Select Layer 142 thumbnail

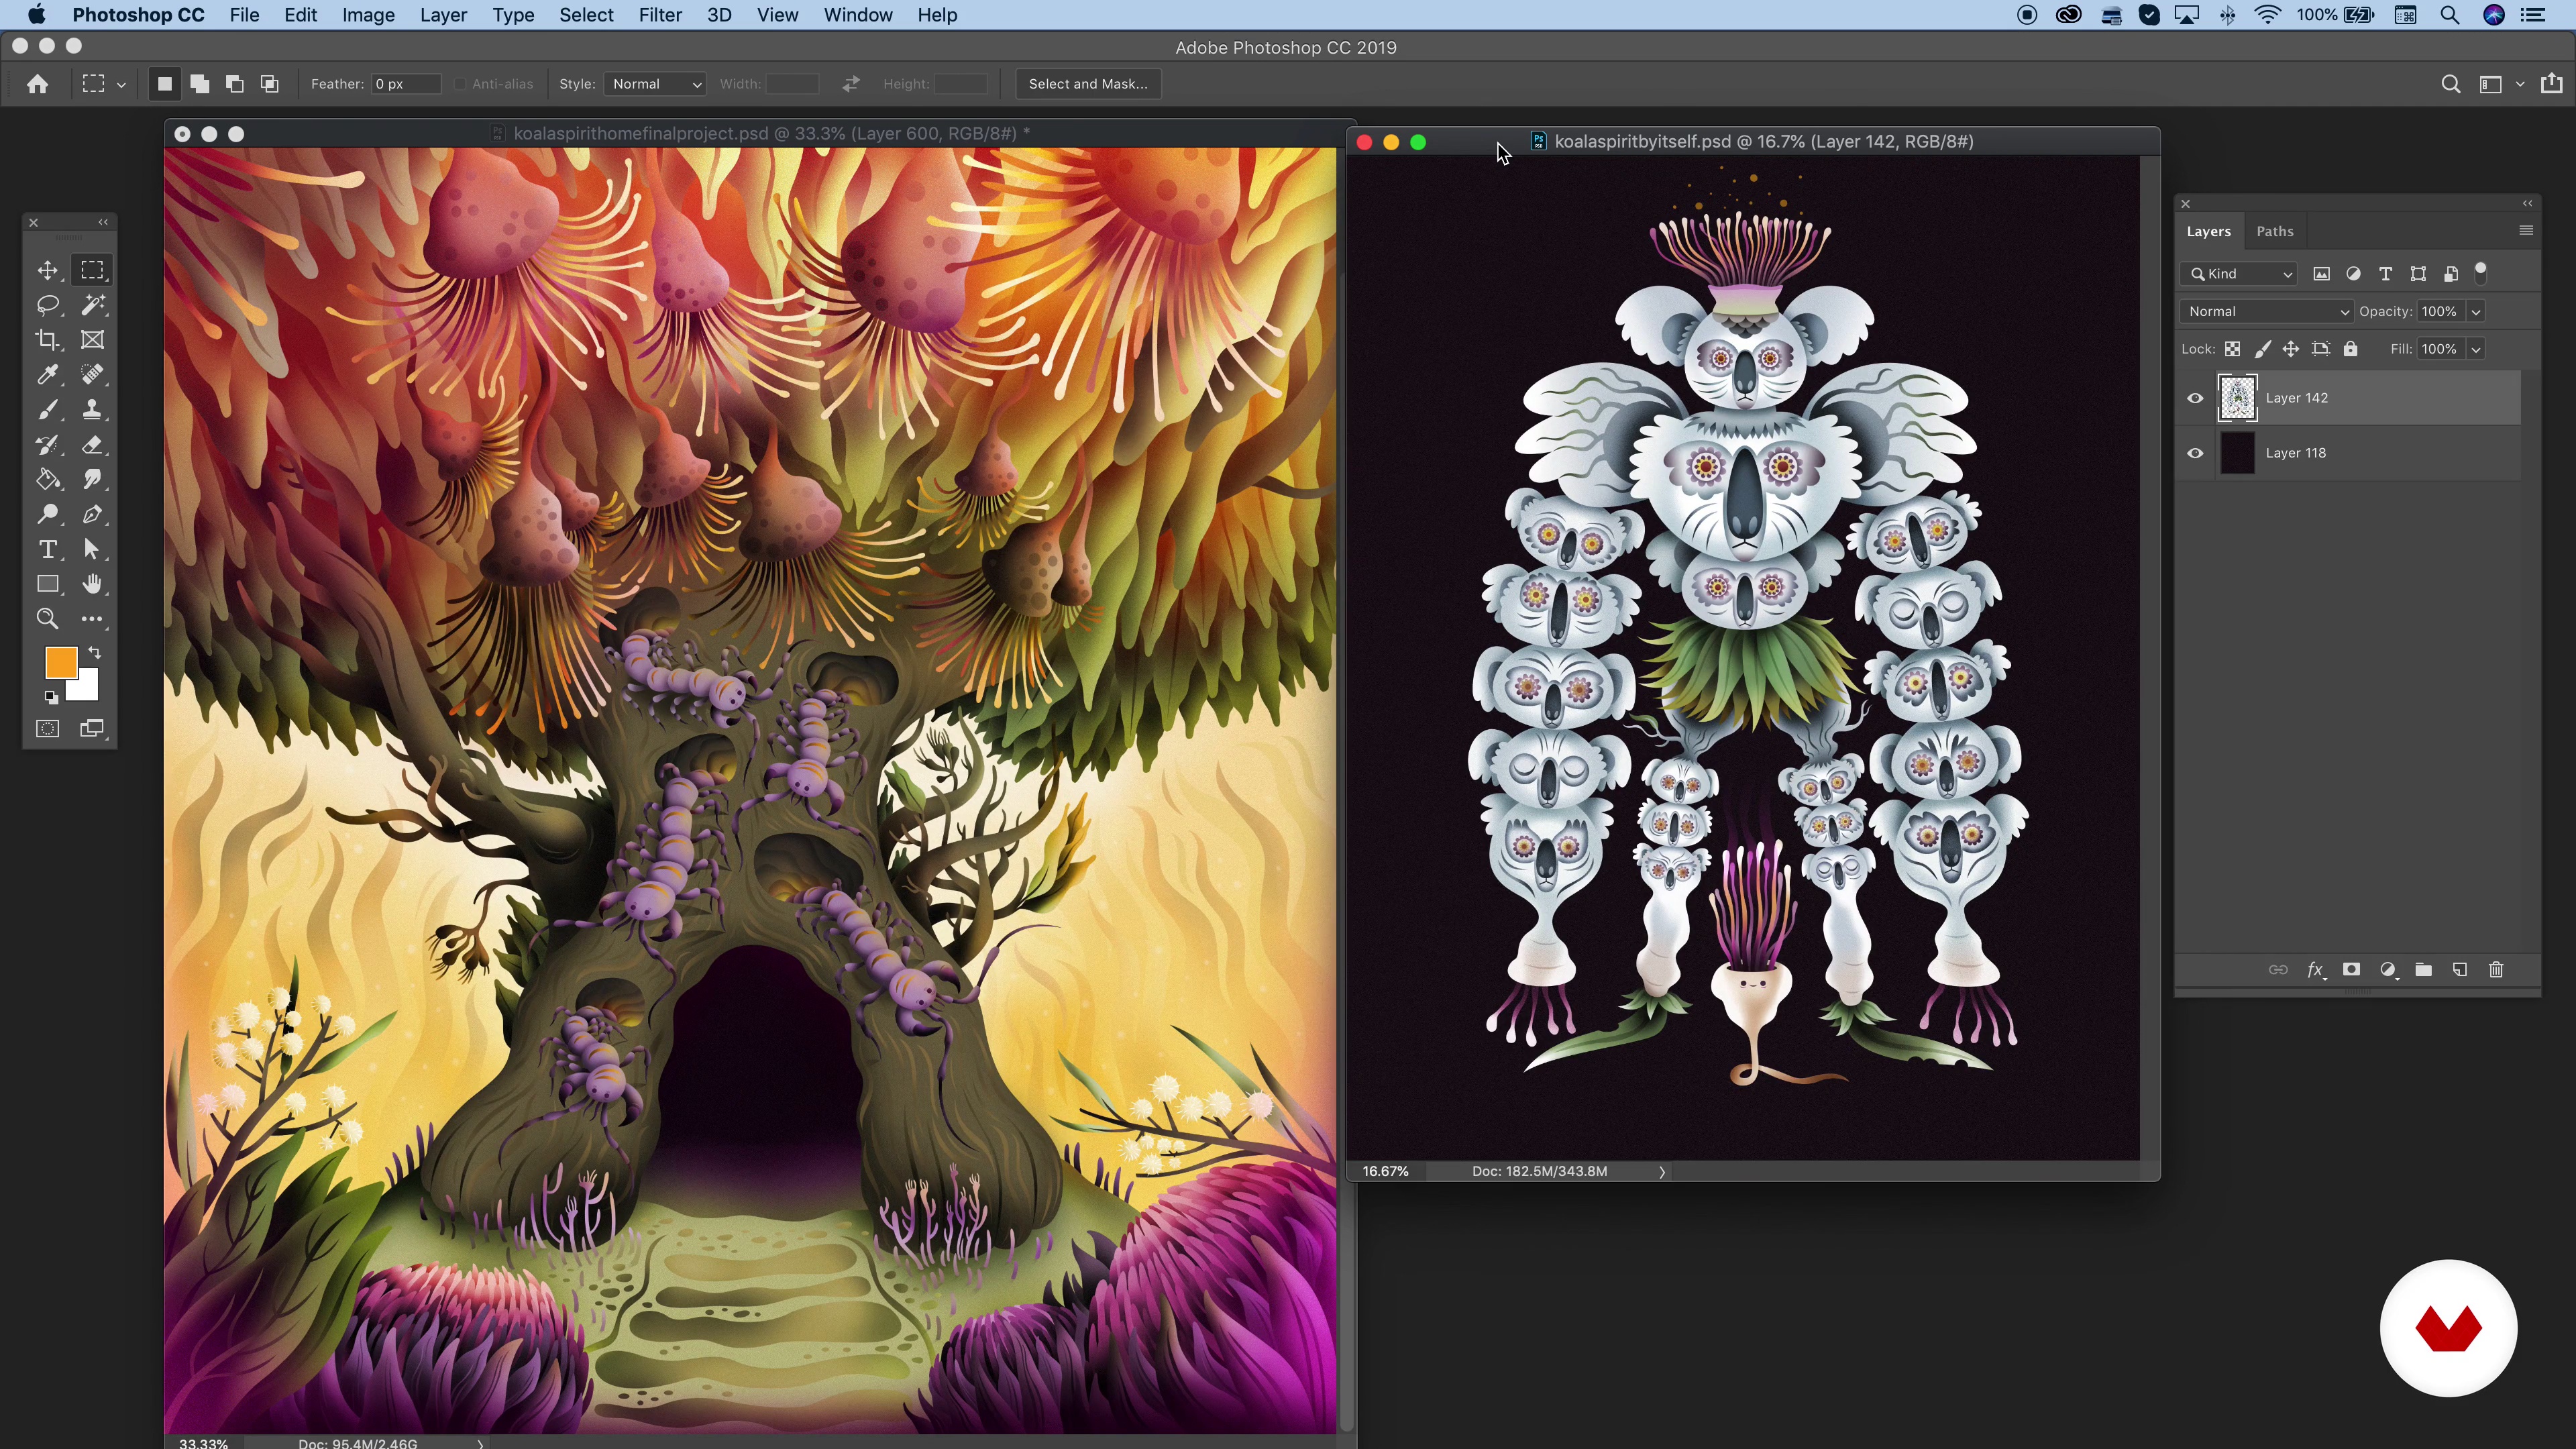[2237, 398]
